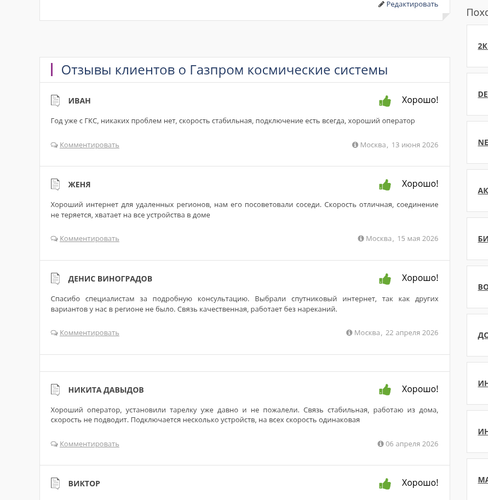The image size is (488, 500).
Task: Click the info icon beside Москва, 13 июня 2026
Action: [355, 145]
